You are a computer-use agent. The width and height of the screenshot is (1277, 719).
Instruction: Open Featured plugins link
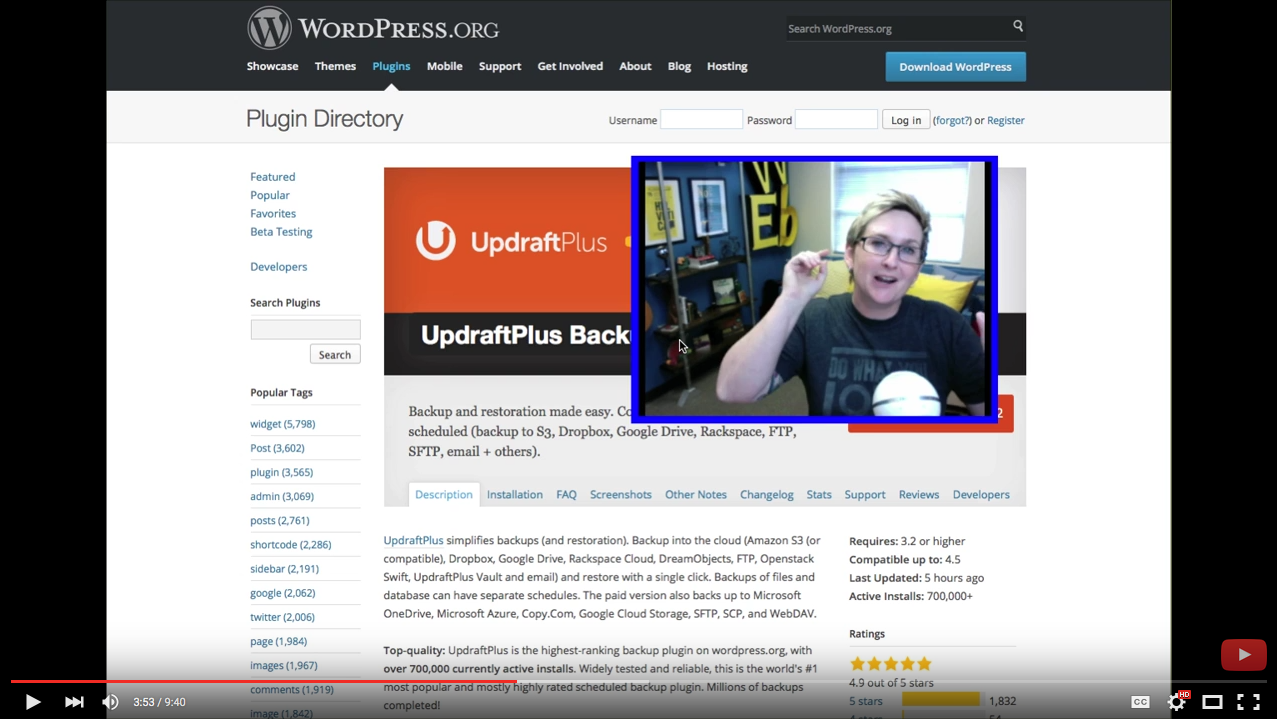(272, 177)
